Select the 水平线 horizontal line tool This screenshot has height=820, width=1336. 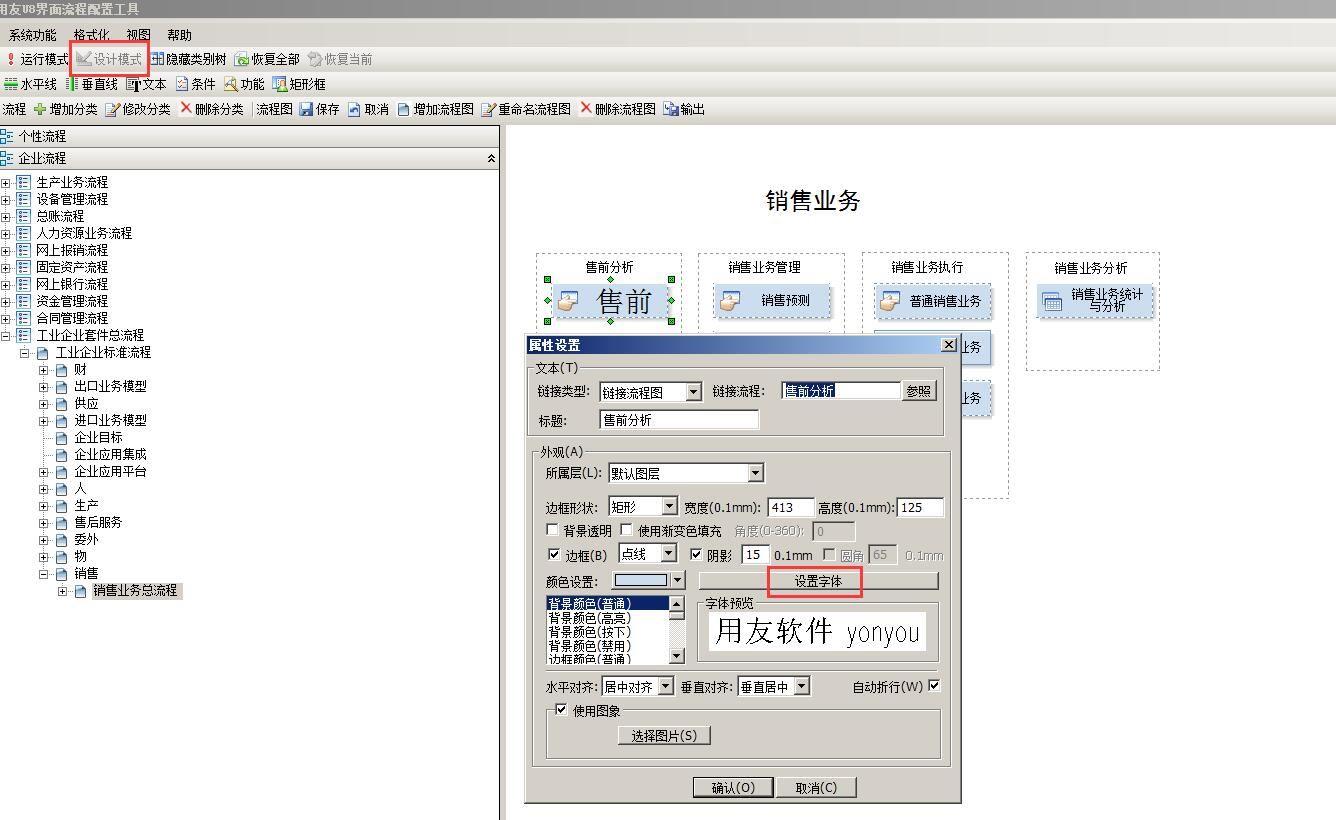pos(31,84)
